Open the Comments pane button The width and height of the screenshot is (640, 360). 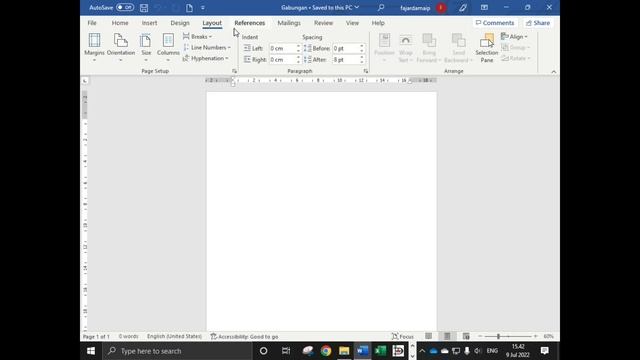coord(495,23)
